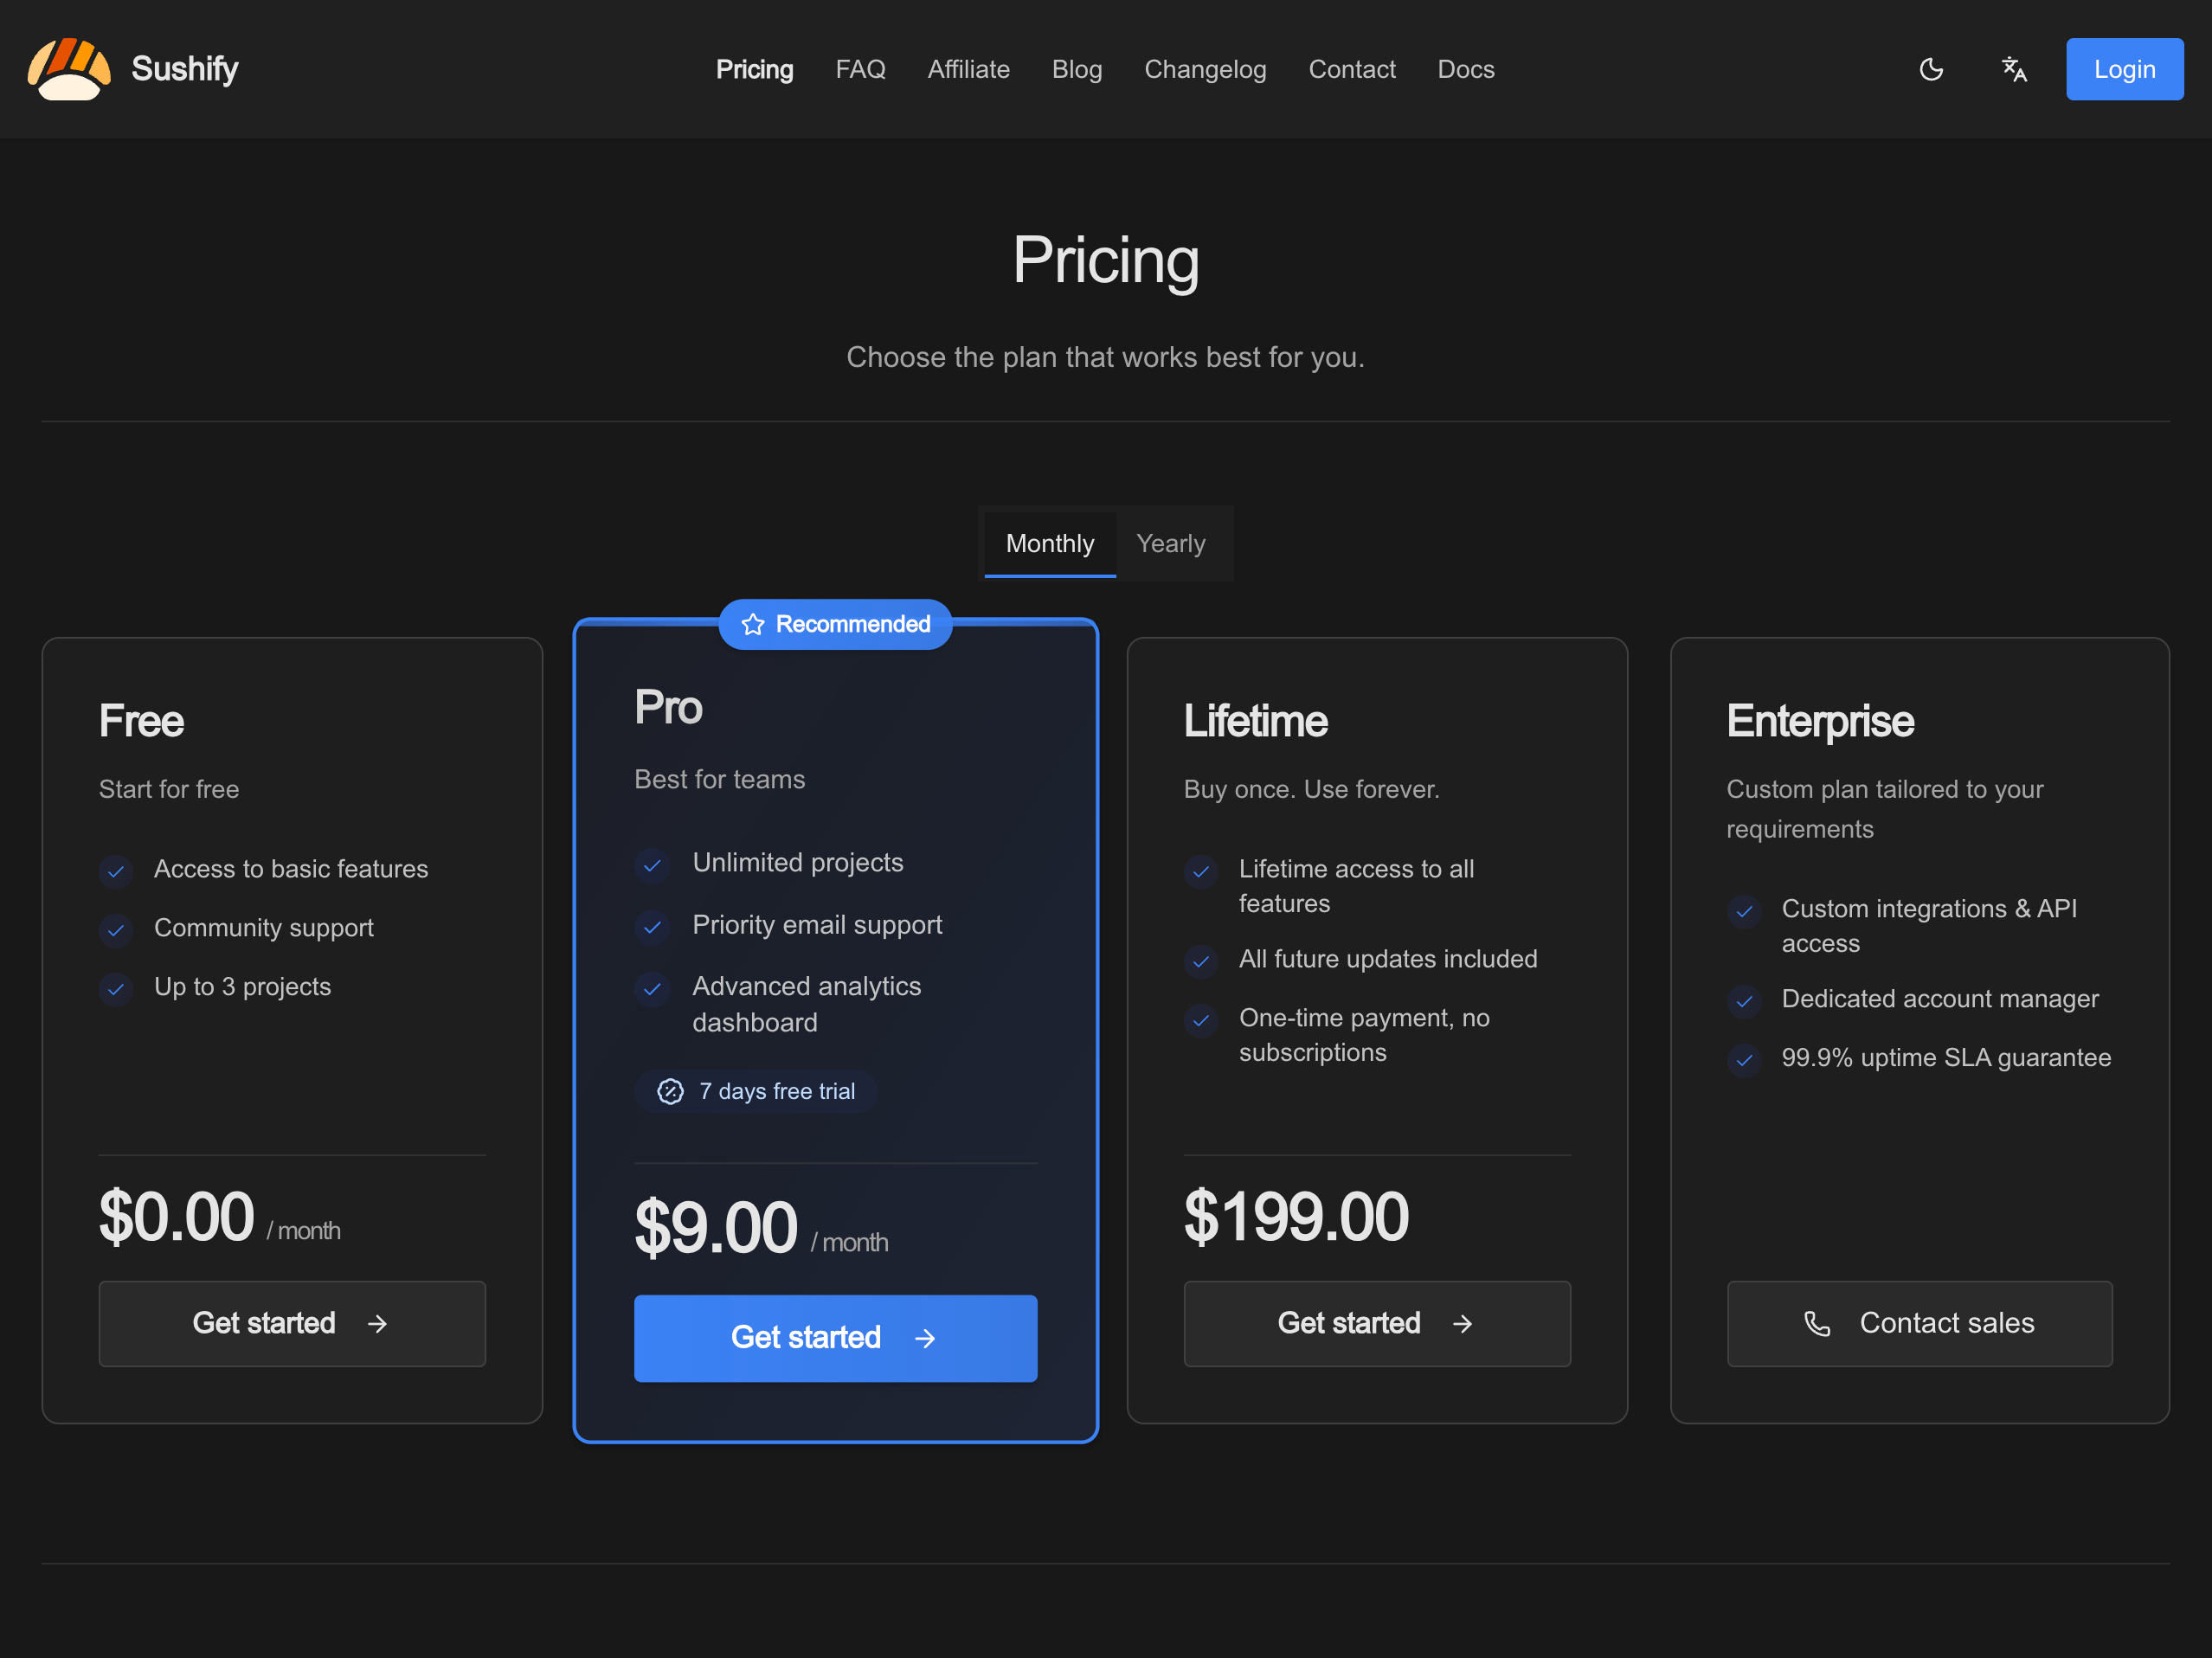Open the language translation icon
The width and height of the screenshot is (2212, 1658).
pos(2014,69)
